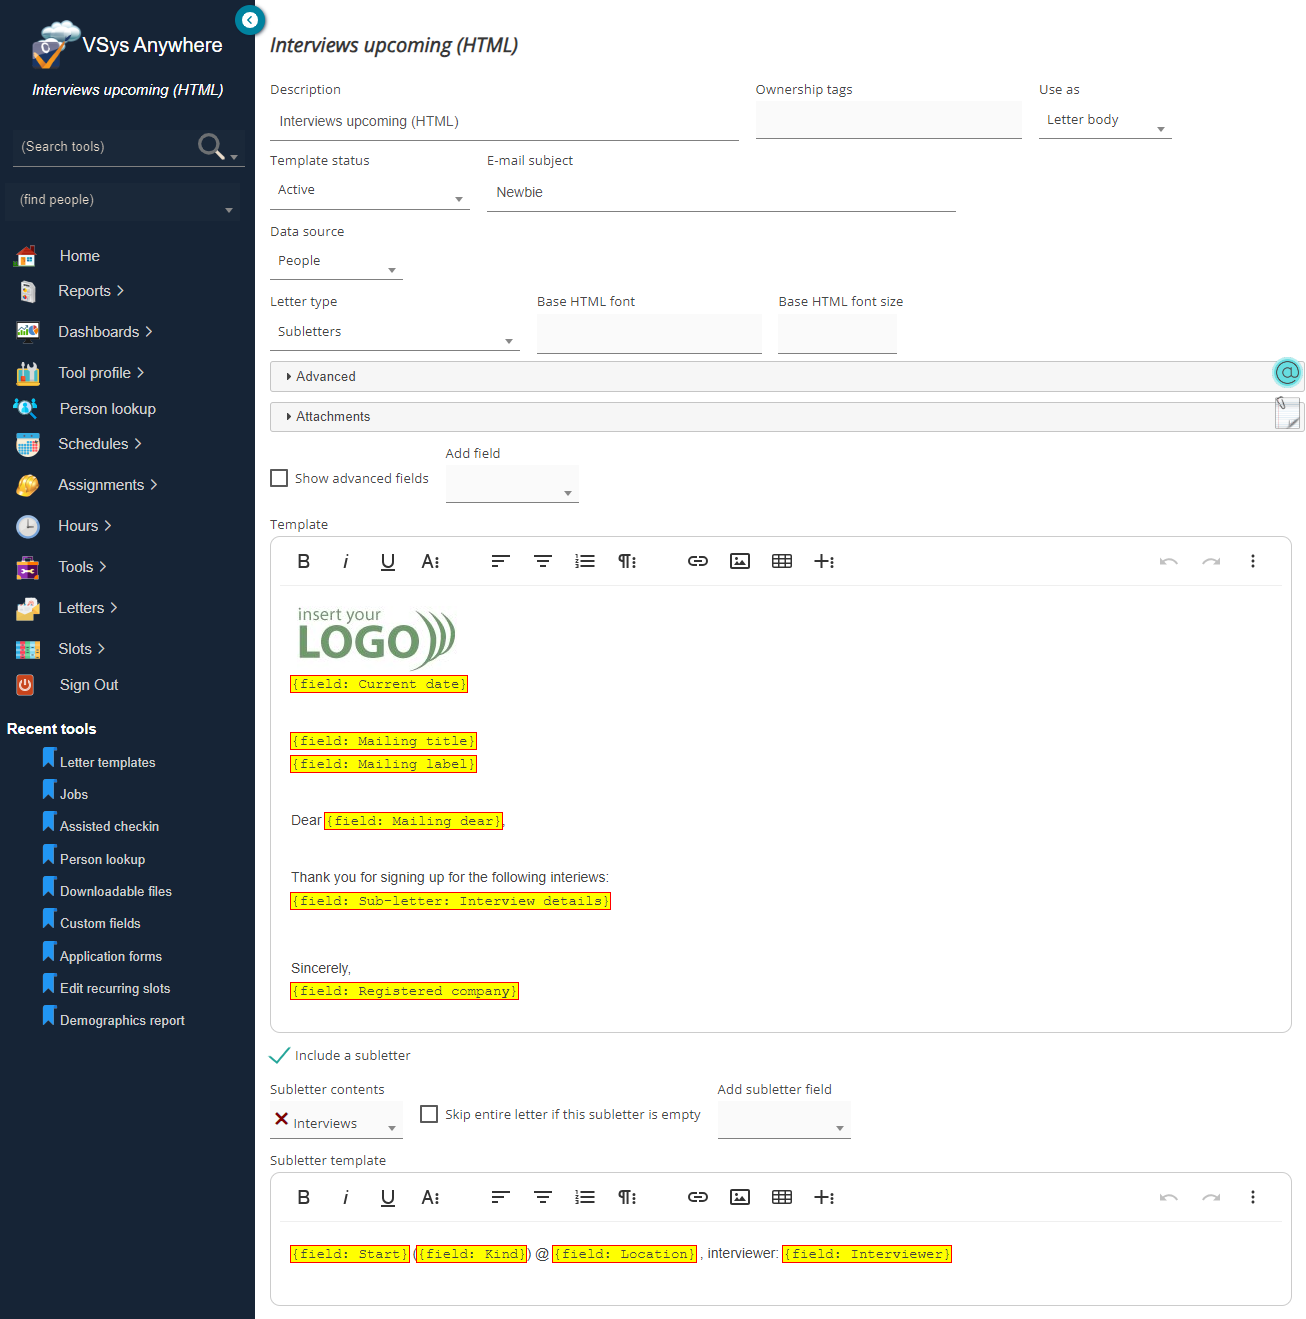Open Letter templates from Recent tools
The height and width of the screenshot is (1319, 1306).
click(107, 763)
